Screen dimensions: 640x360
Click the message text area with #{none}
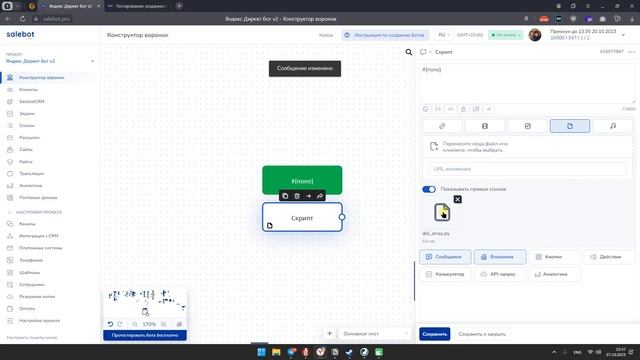click(527, 84)
